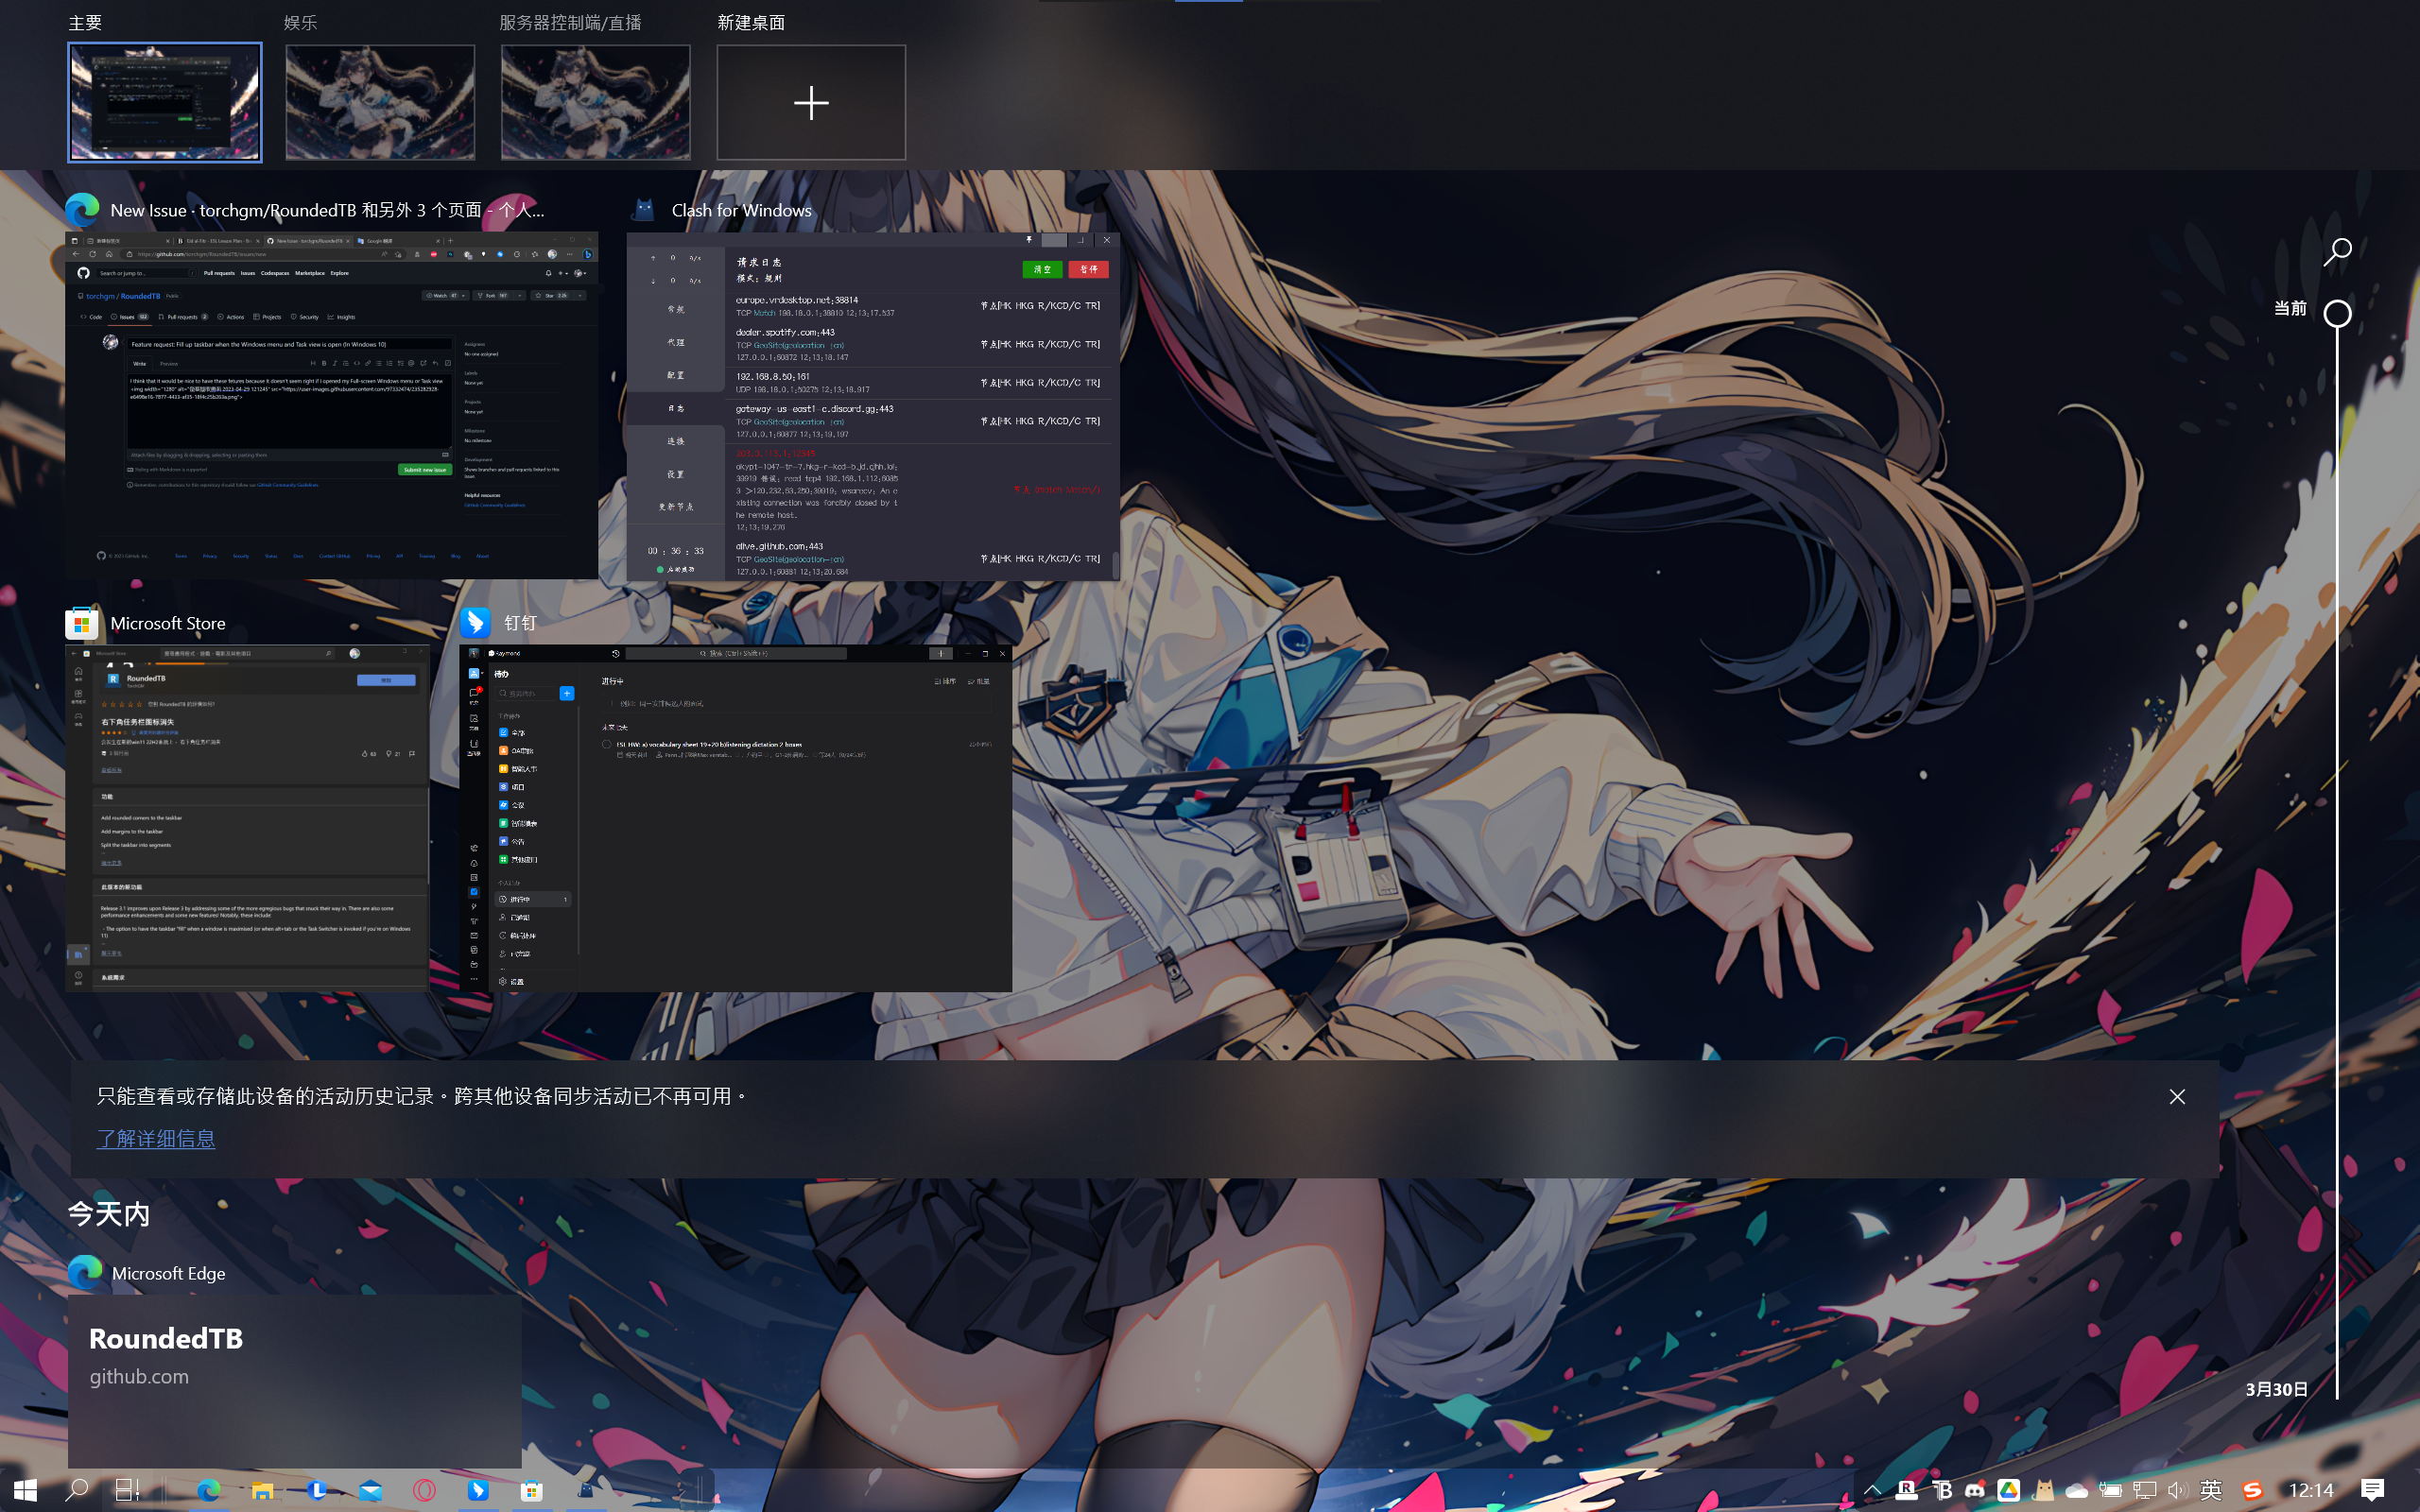Image resolution: width=2420 pixels, height=1512 pixels.
Task: Open the OneDrive cloud tray icon
Action: [x=2076, y=1490]
